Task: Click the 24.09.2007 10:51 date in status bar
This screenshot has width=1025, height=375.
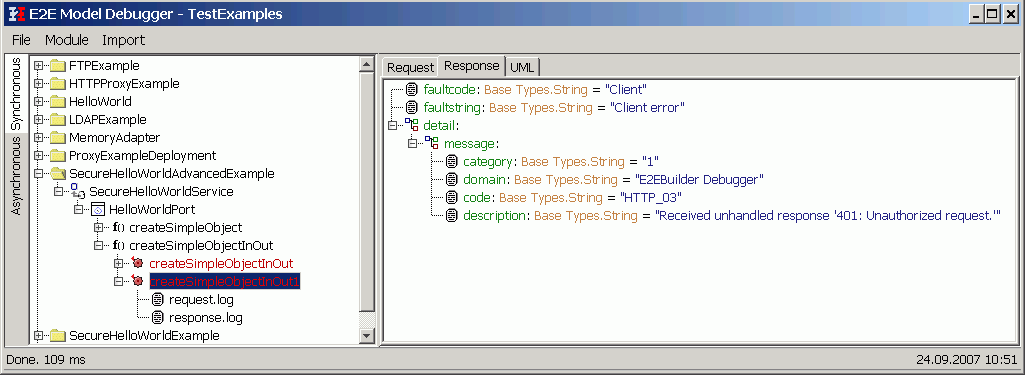Action: 967,360
